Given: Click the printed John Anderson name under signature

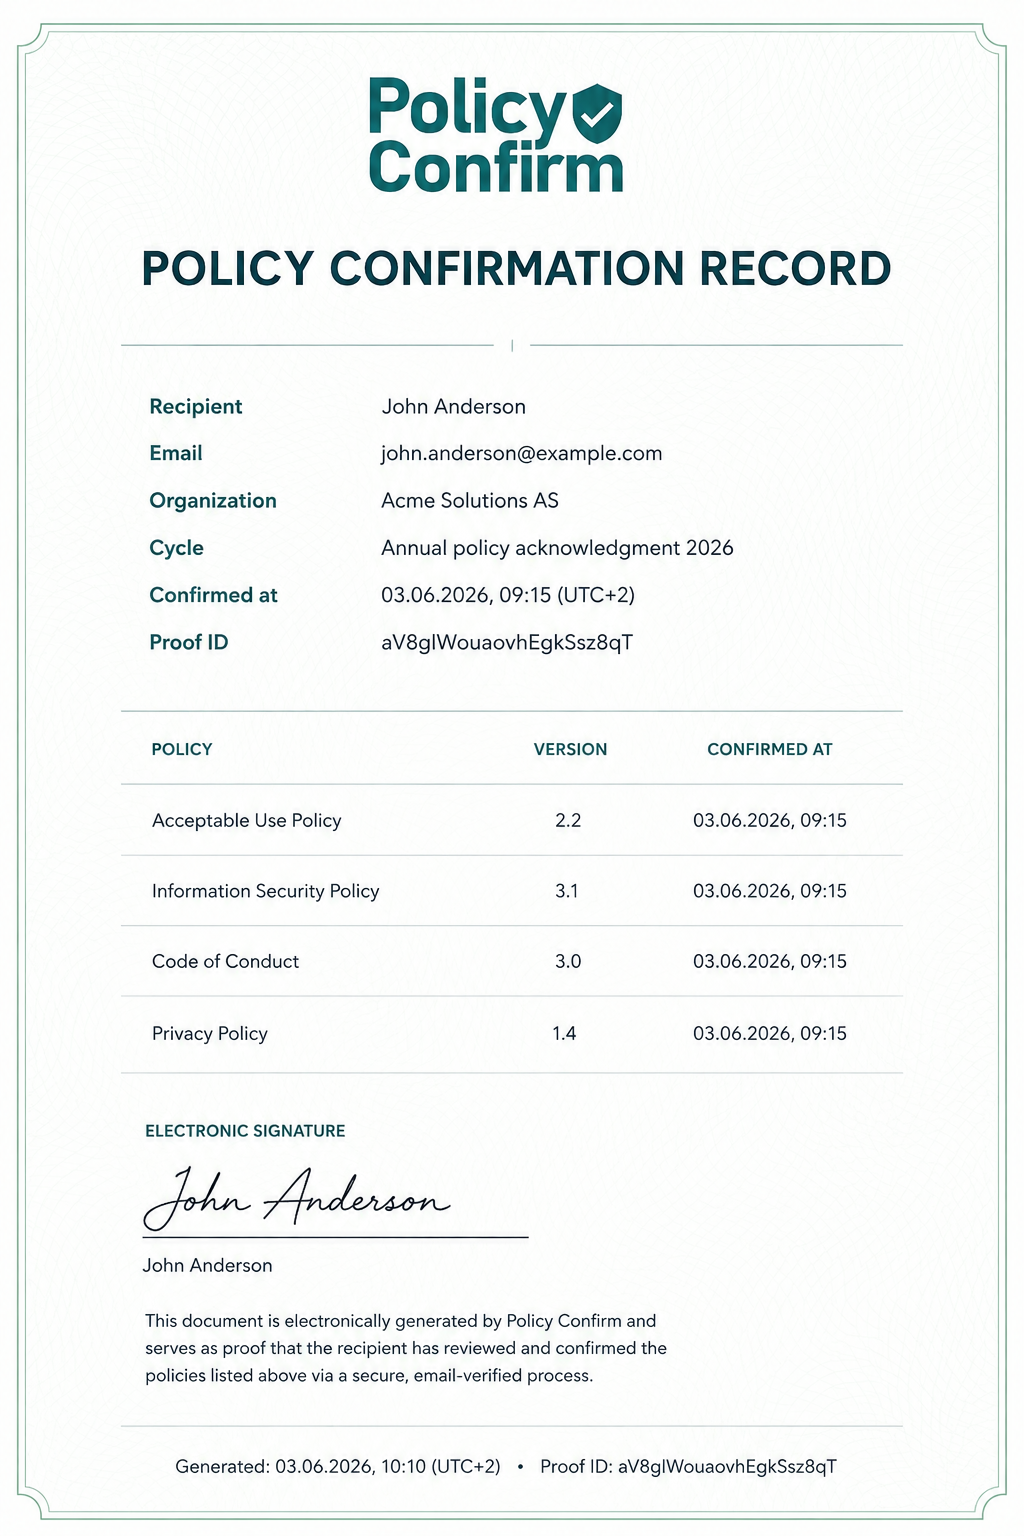Looking at the screenshot, I should [x=207, y=1266].
